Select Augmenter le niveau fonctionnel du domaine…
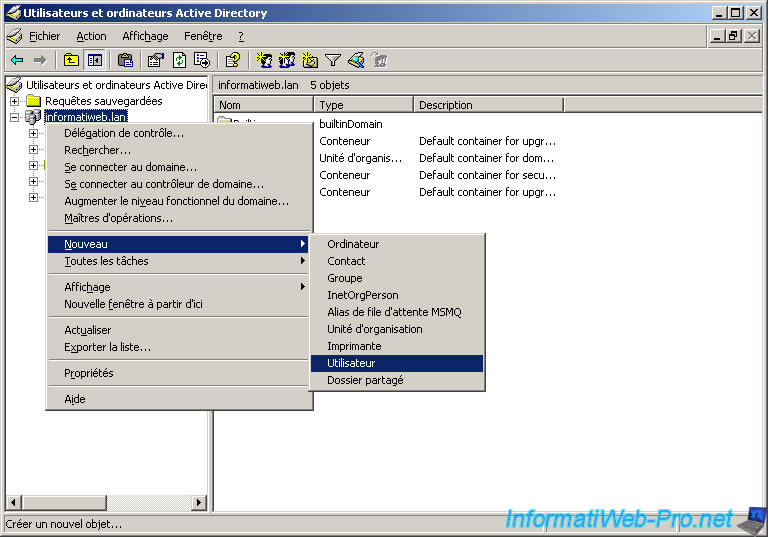Viewport: 768px width, 537px height. point(178,201)
